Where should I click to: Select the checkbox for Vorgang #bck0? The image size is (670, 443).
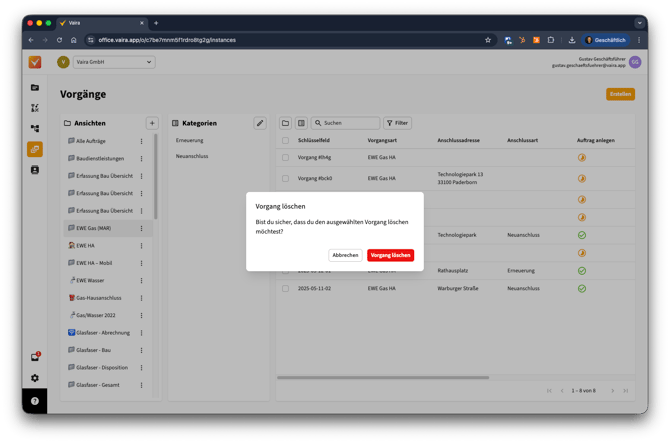pyautogui.click(x=285, y=178)
